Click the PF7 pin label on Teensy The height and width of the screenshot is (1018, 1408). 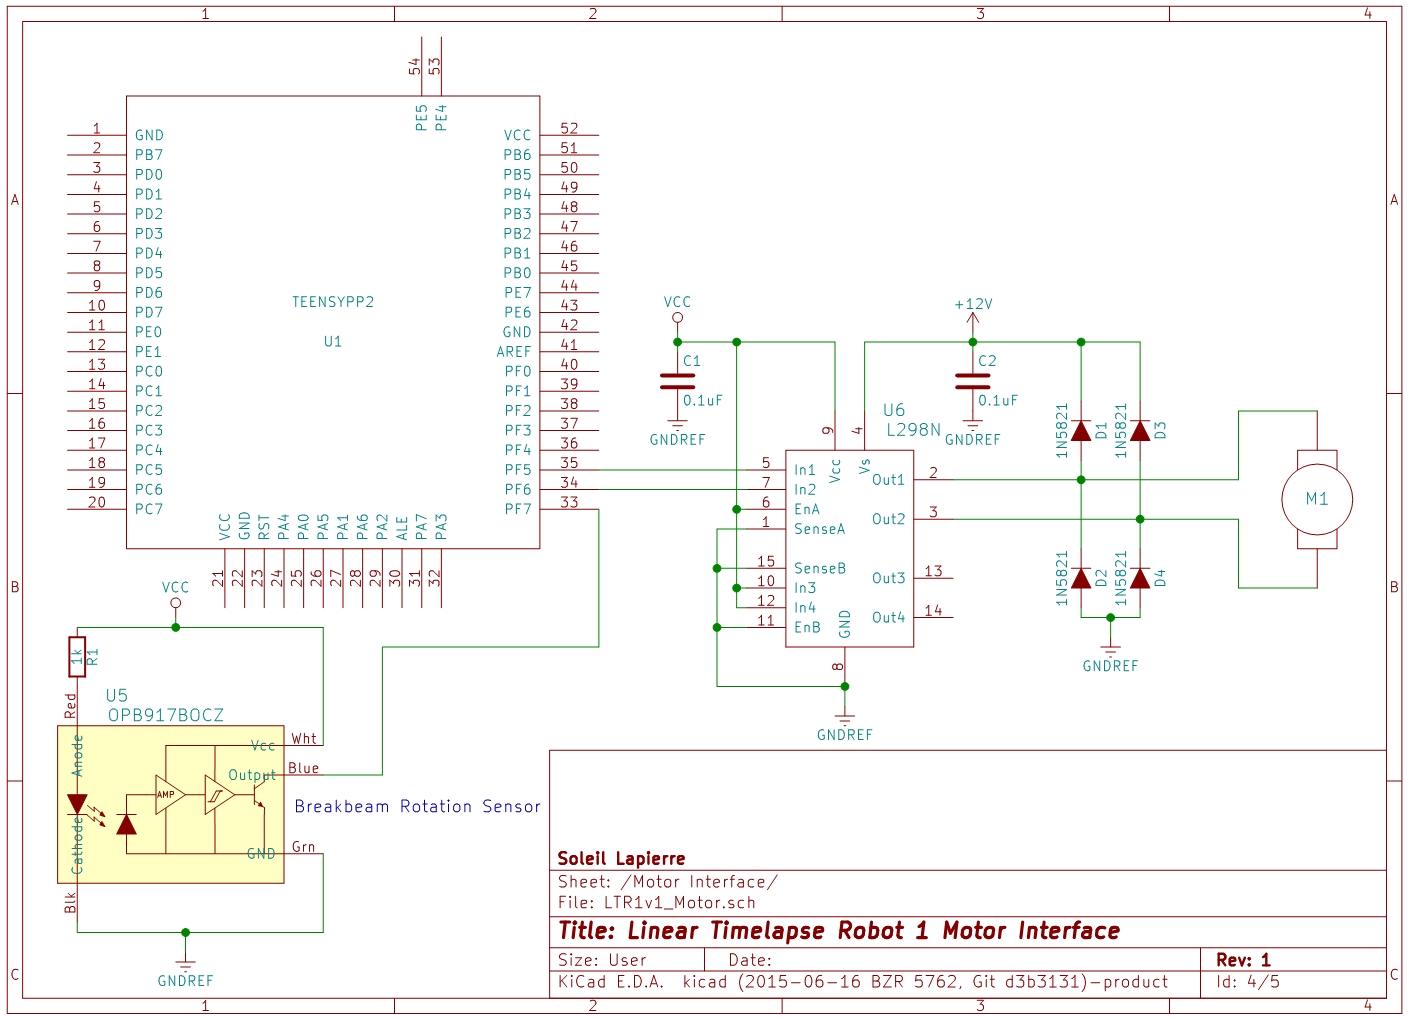pos(517,509)
